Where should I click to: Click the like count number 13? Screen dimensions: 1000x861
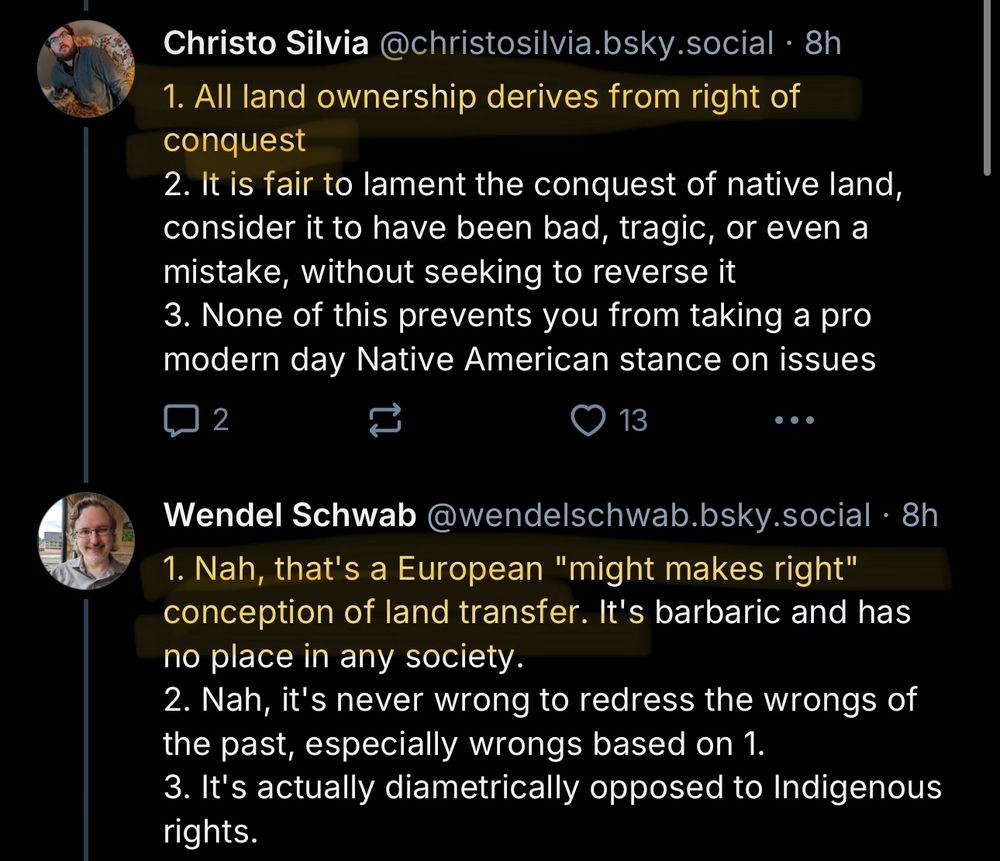[633, 421]
